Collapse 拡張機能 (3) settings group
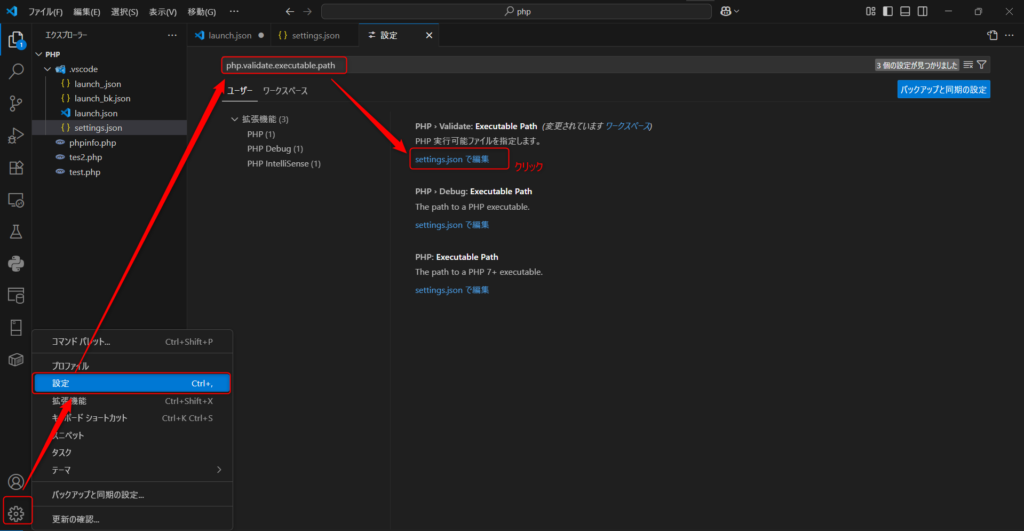Image resolution: width=1024 pixels, height=531 pixels. click(234, 119)
